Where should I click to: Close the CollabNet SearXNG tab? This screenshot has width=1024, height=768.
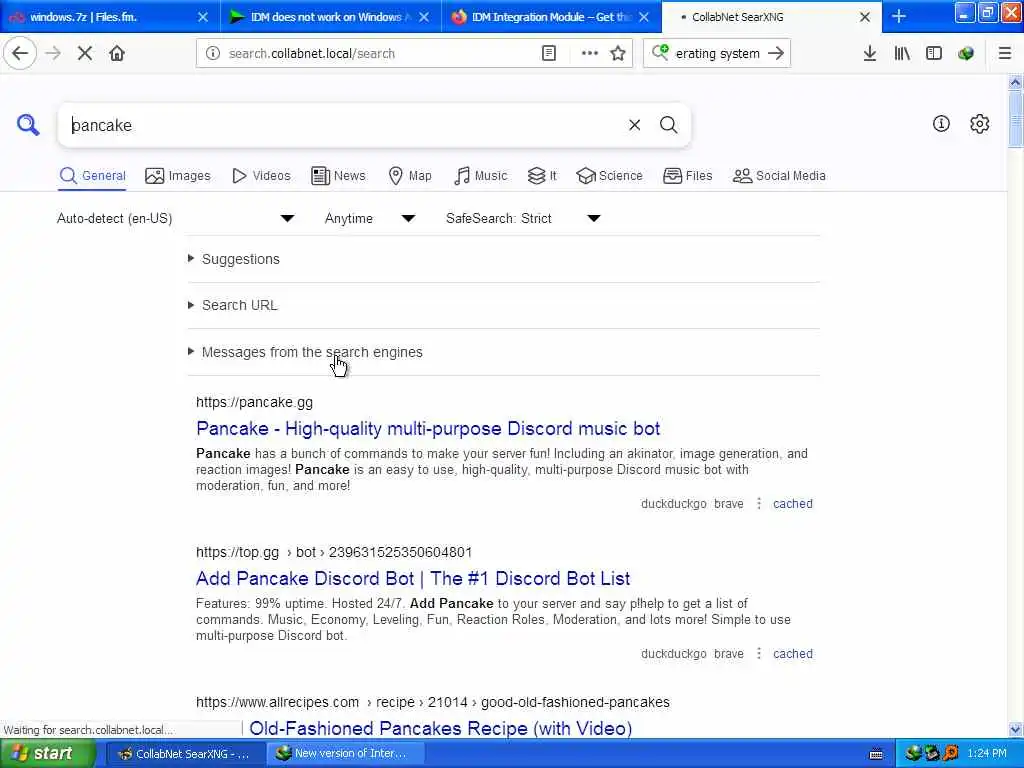pos(865,17)
